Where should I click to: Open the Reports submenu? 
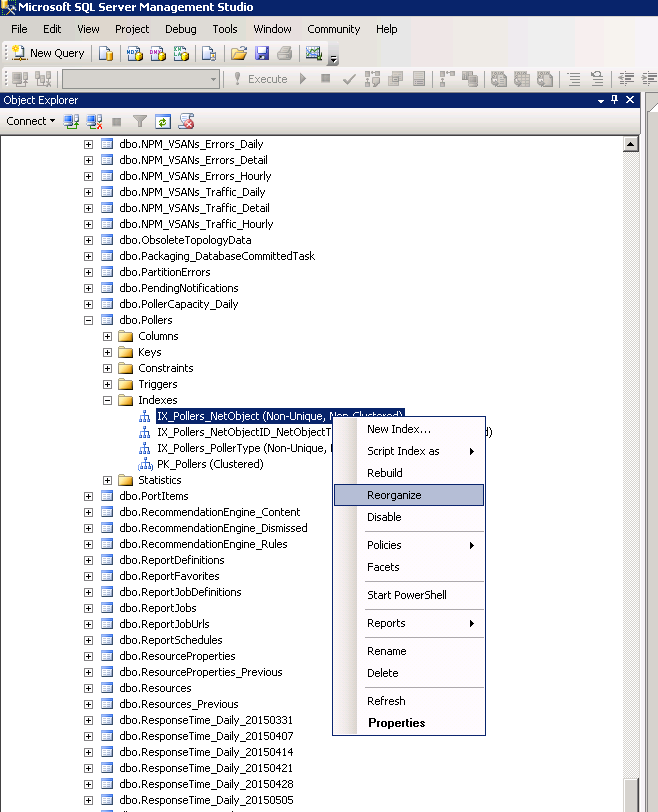(x=409, y=623)
